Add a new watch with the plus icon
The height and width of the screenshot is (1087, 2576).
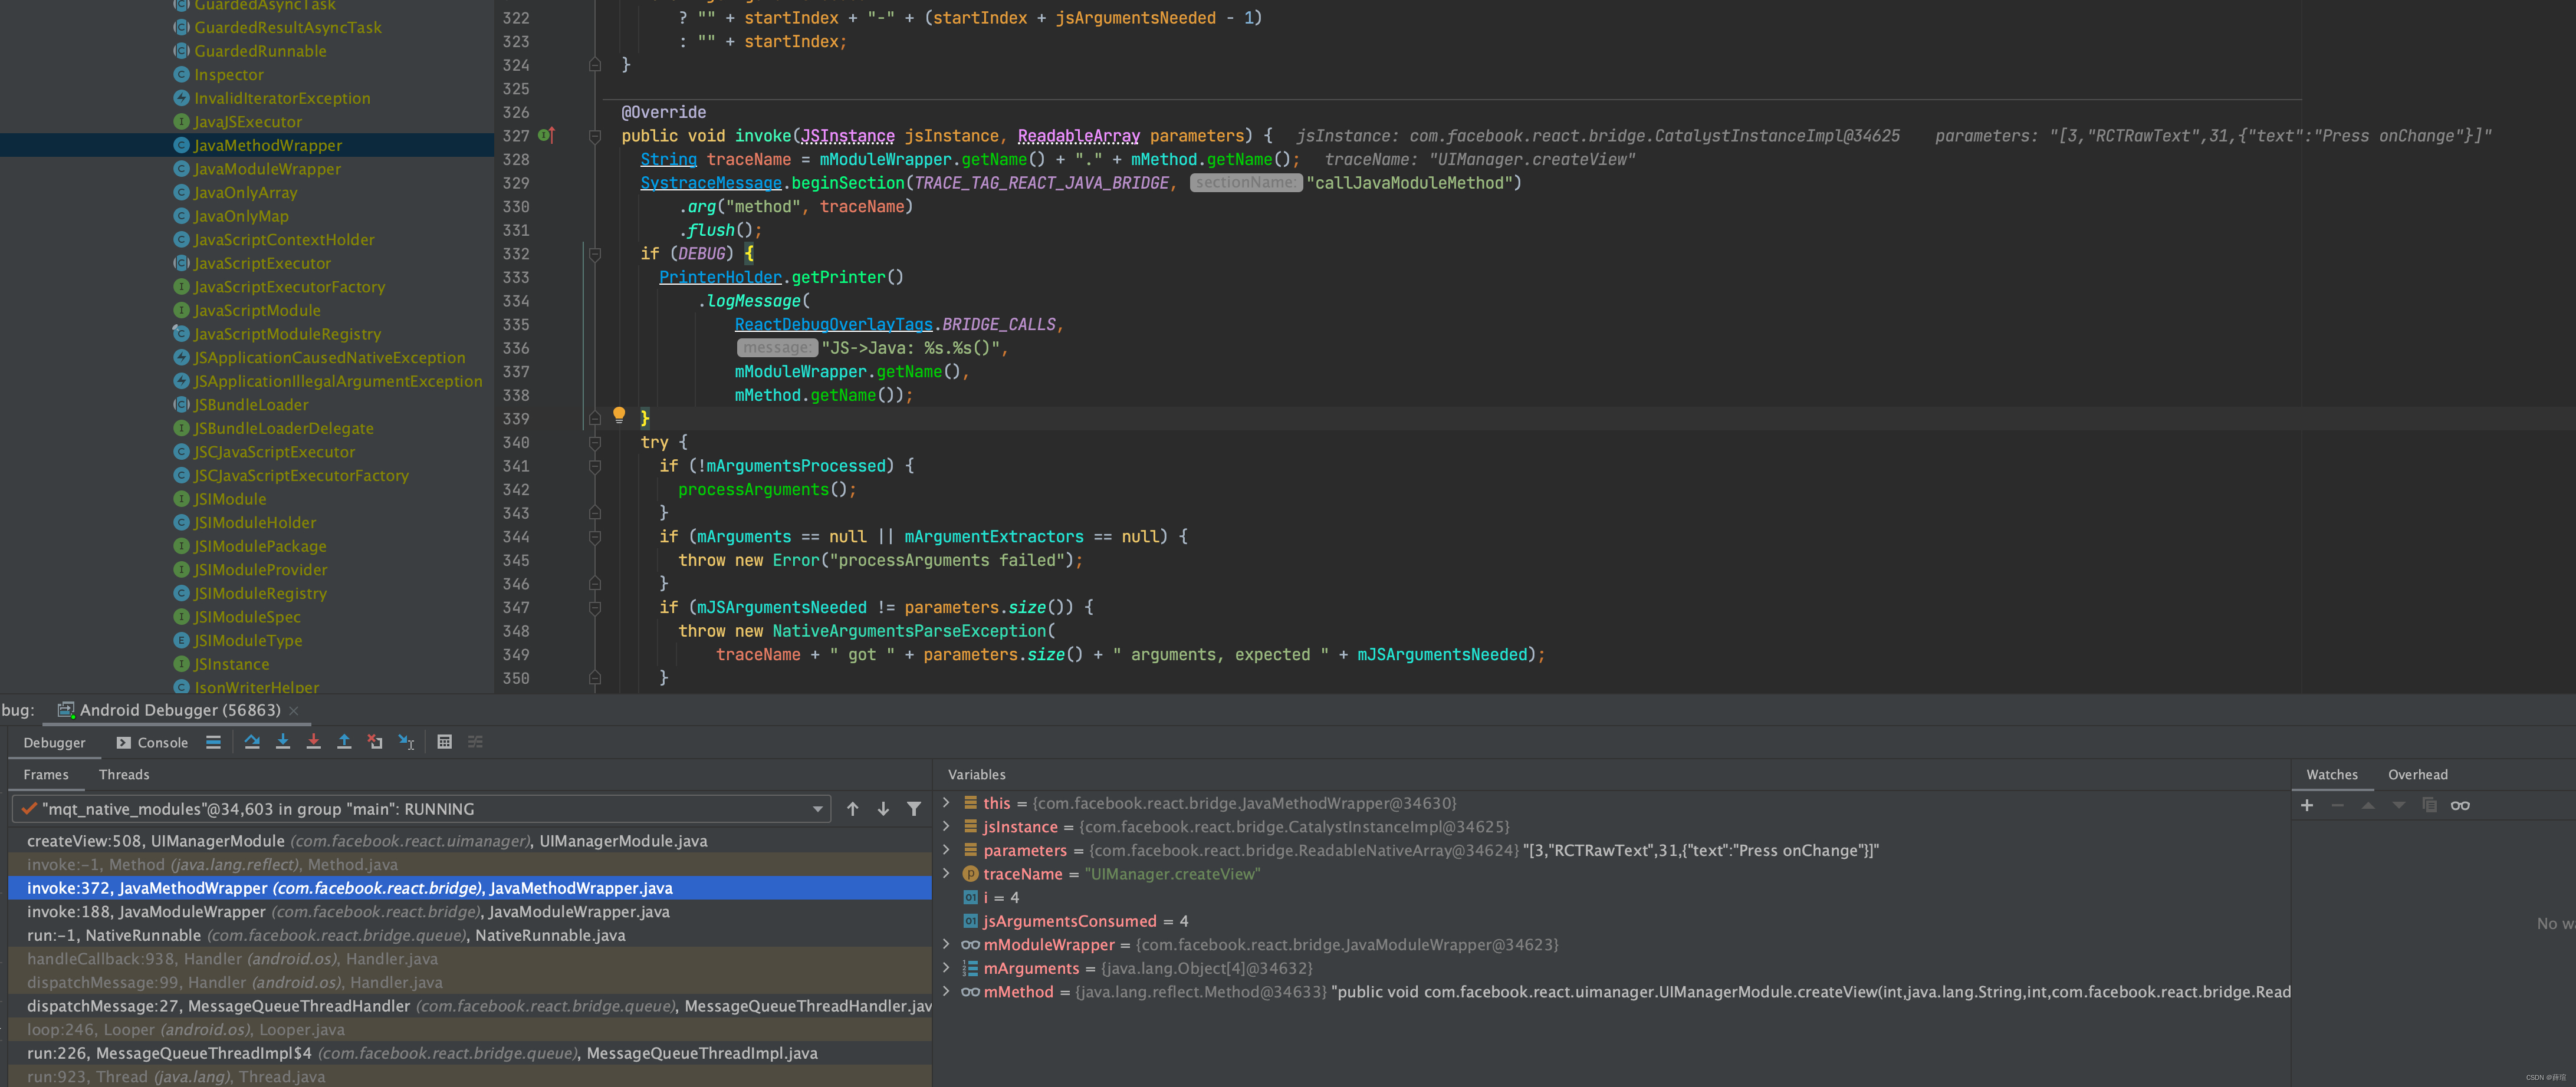(x=2307, y=805)
